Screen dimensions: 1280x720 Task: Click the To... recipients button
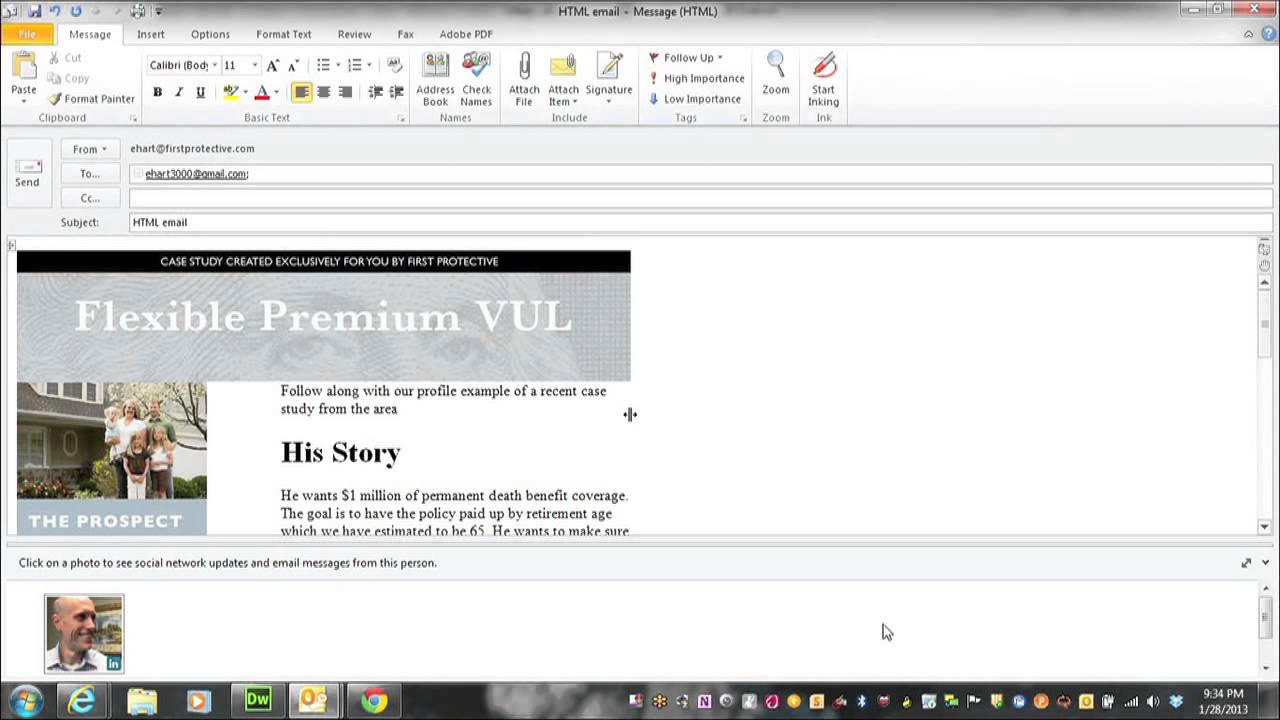click(x=89, y=174)
